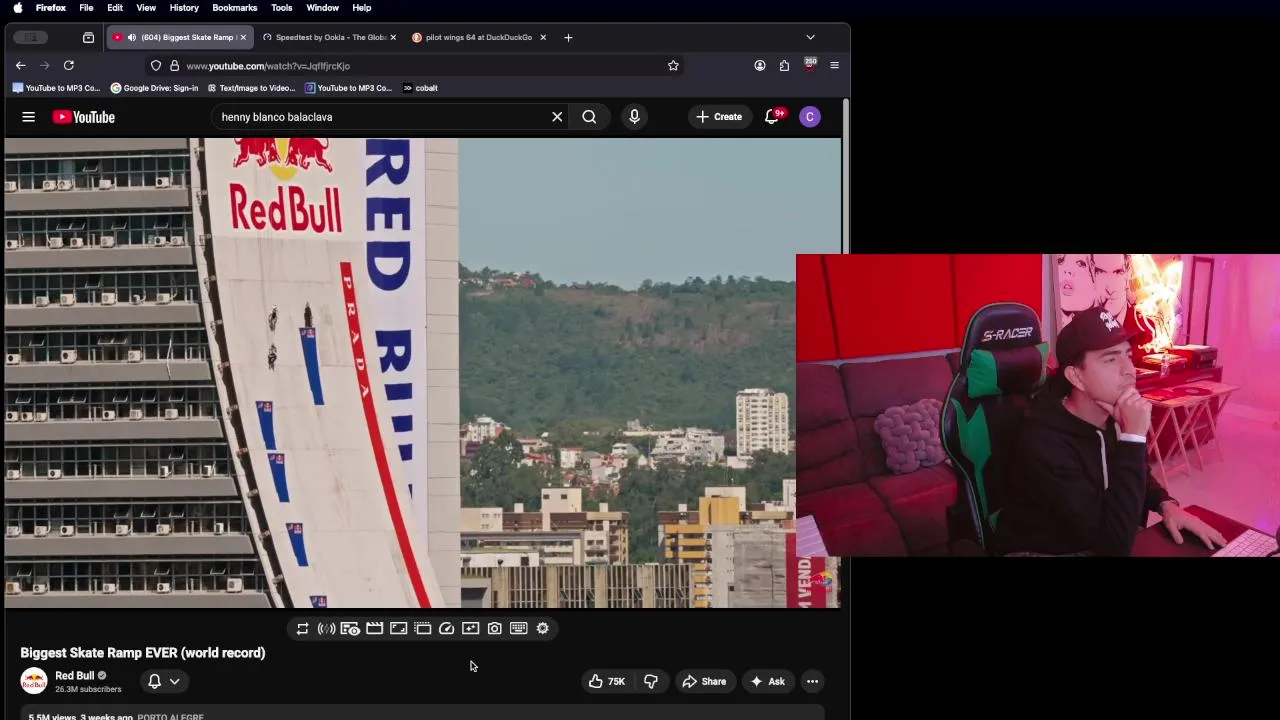Click the YouTube search magnifier button
The image size is (1280, 720).
tap(589, 117)
